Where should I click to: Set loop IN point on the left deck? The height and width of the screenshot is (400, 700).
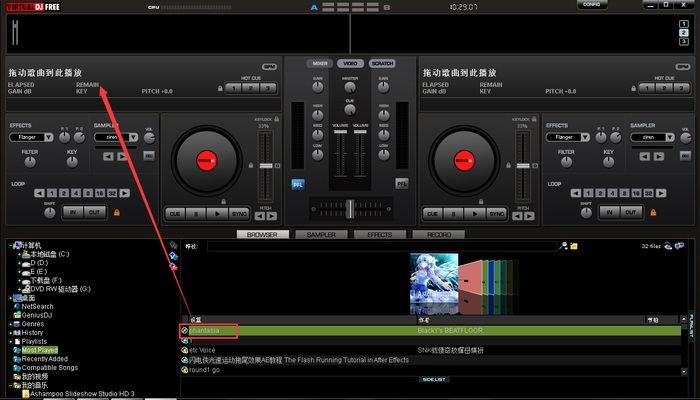[x=72, y=212]
